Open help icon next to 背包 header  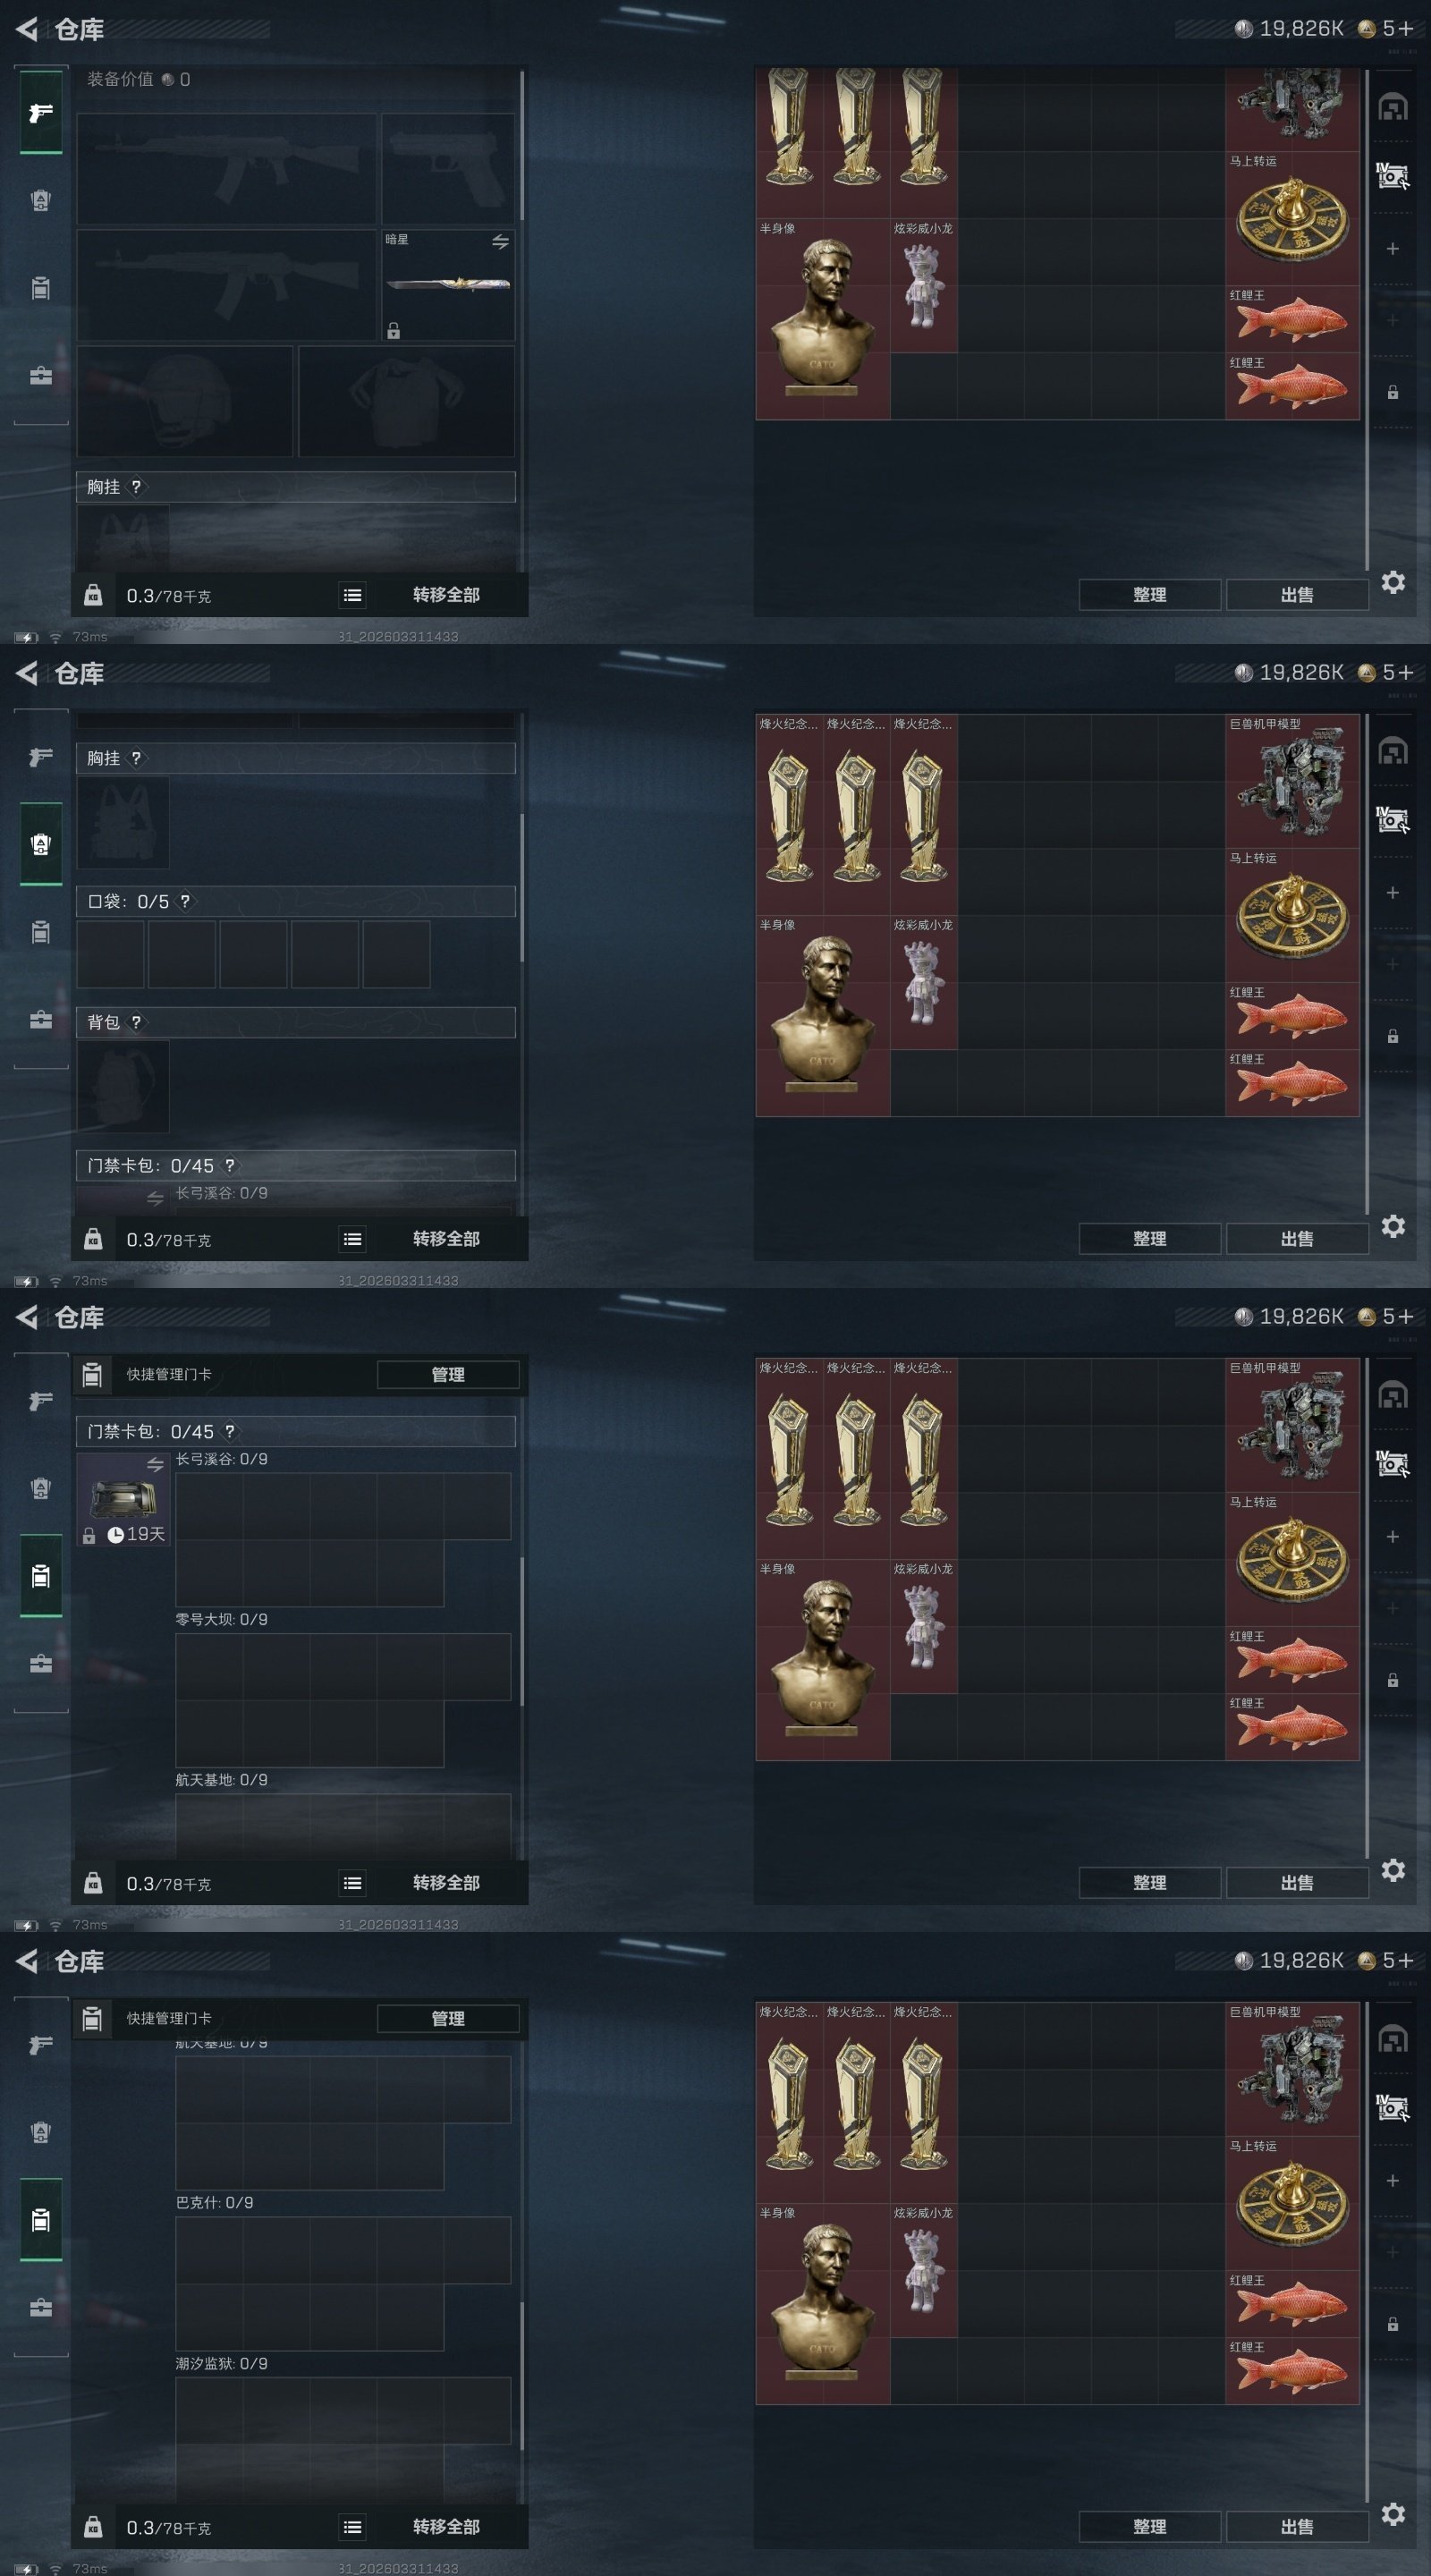pyautogui.click(x=136, y=1022)
